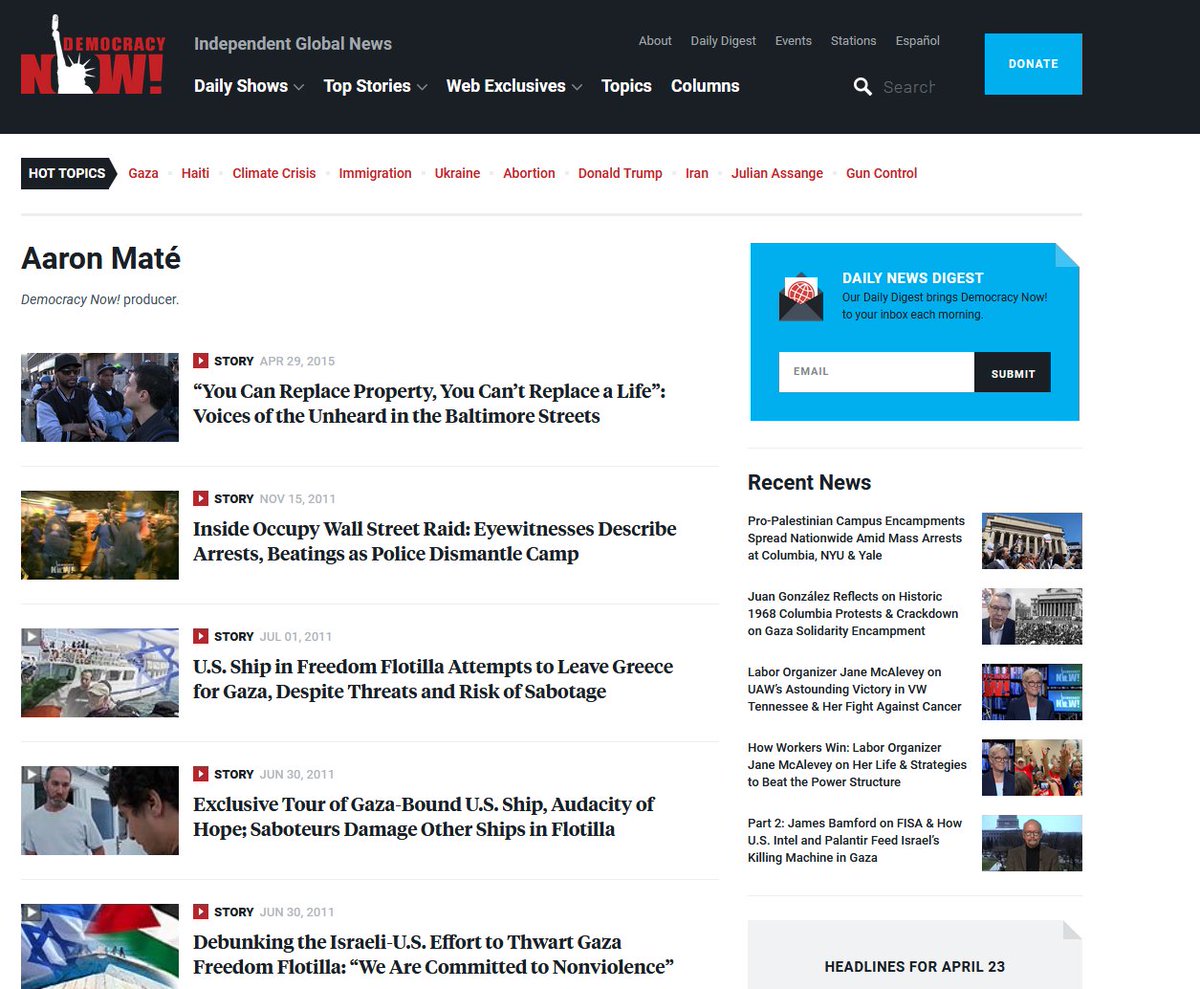The image size is (1200, 989).
Task: Open the Exclusive Tour of Gaza-Bound Ship headline
Action: (424, 817)
